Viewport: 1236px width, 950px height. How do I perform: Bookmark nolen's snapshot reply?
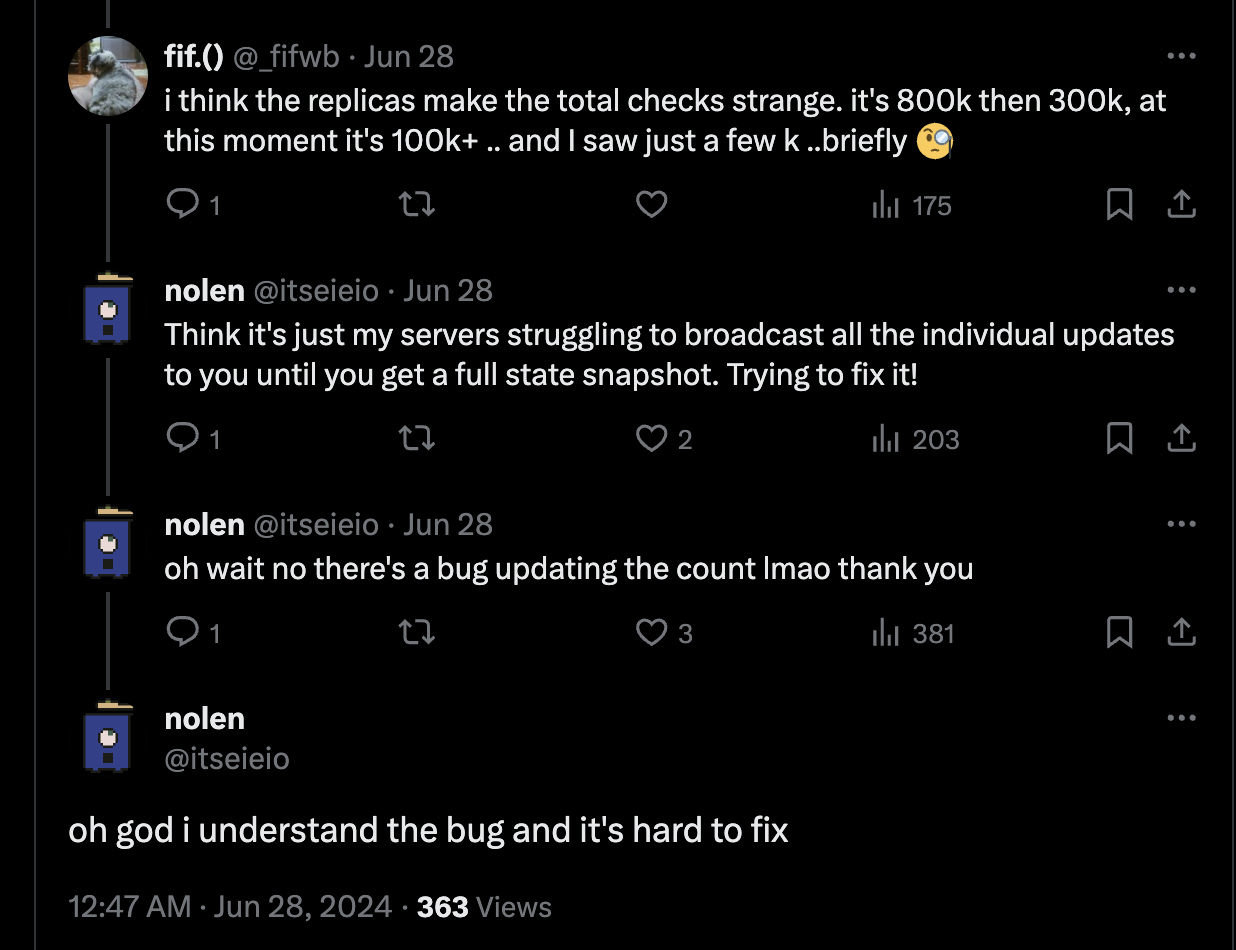pos(1120,438)
